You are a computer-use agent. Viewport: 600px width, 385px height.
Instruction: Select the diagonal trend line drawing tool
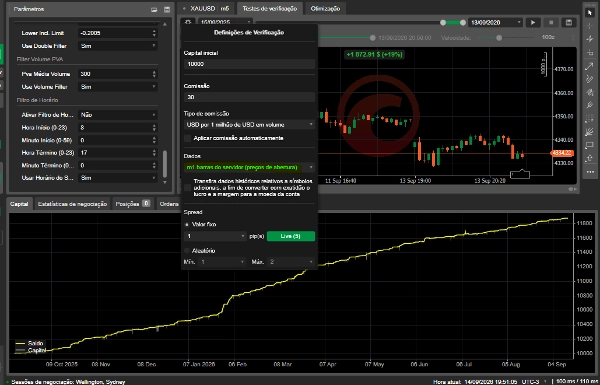(x=590, y=66)
